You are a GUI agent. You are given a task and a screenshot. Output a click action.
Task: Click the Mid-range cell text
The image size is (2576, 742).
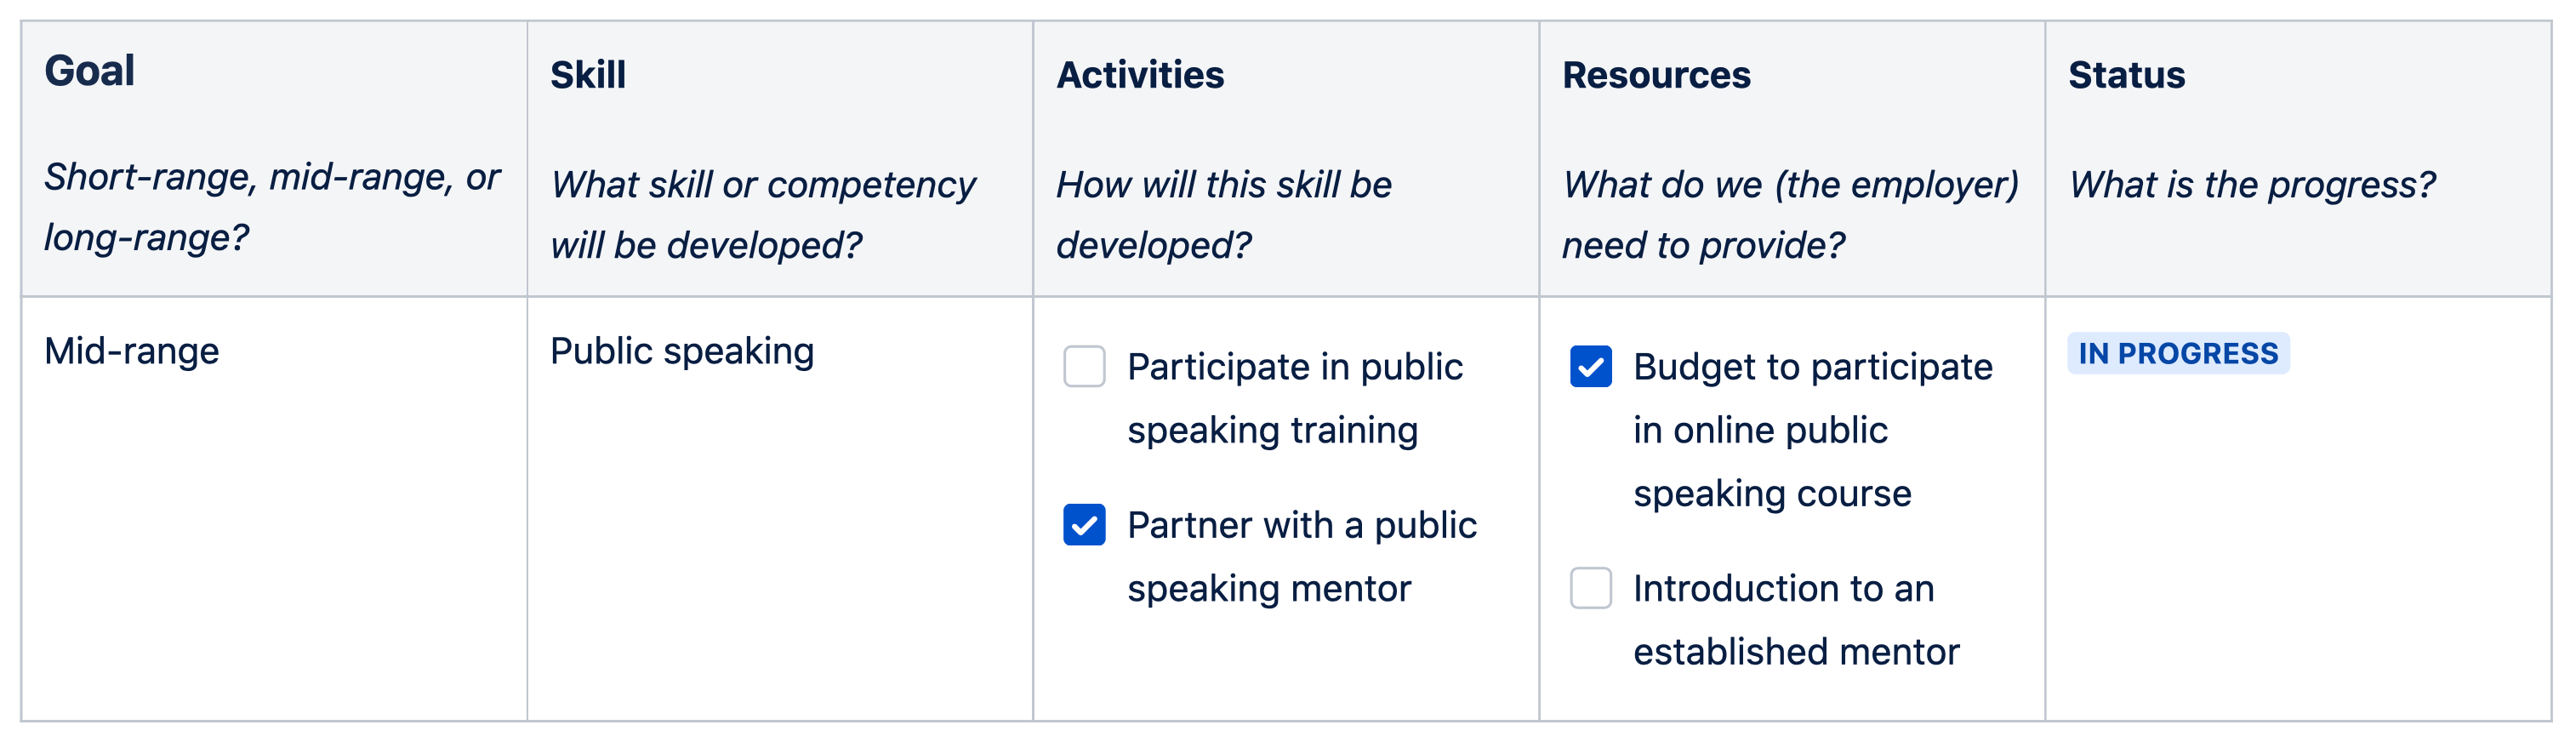(132, 350)
